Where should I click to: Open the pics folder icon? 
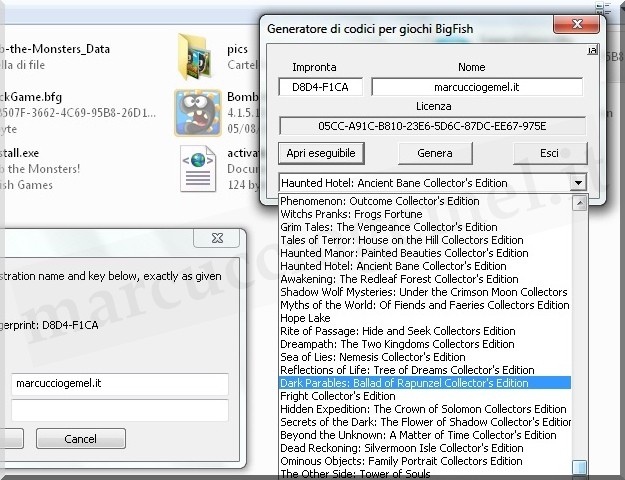point(195,57)
